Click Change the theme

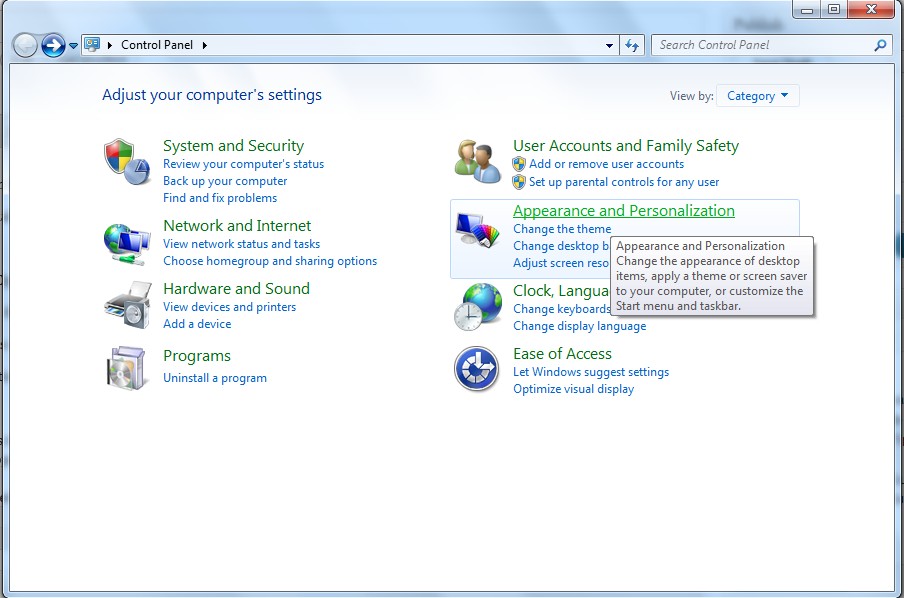point(562,229)
